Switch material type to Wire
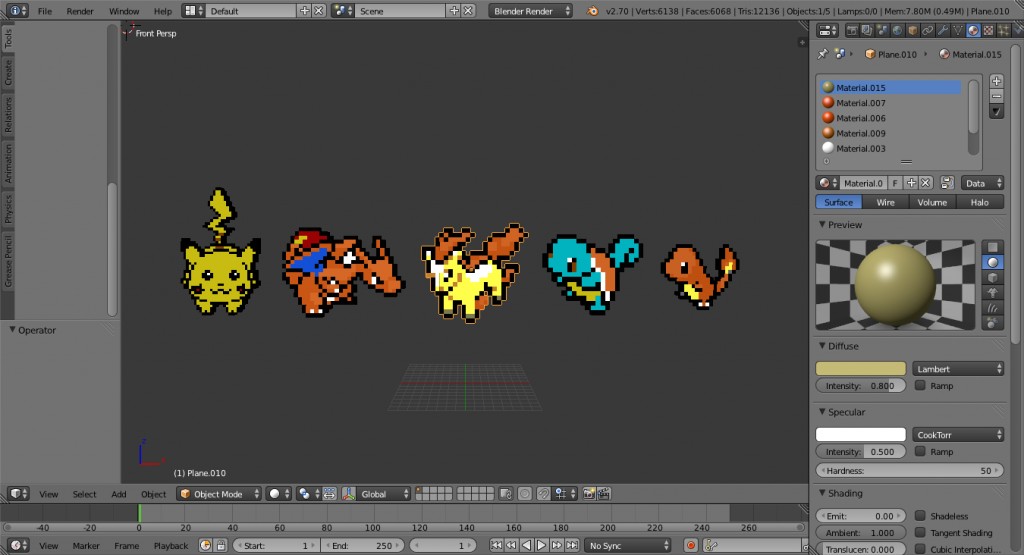Screen dimensions: 1024x555 tap(886, 202)
